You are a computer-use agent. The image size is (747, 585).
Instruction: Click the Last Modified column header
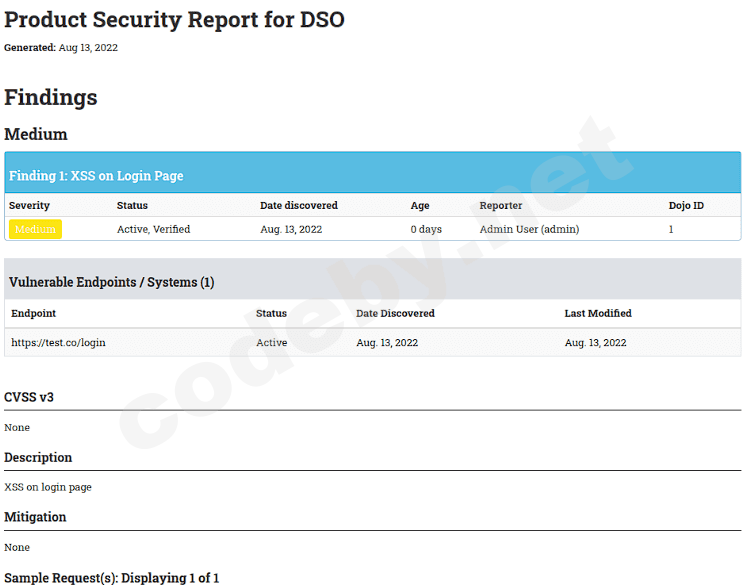tap(598, 313)
